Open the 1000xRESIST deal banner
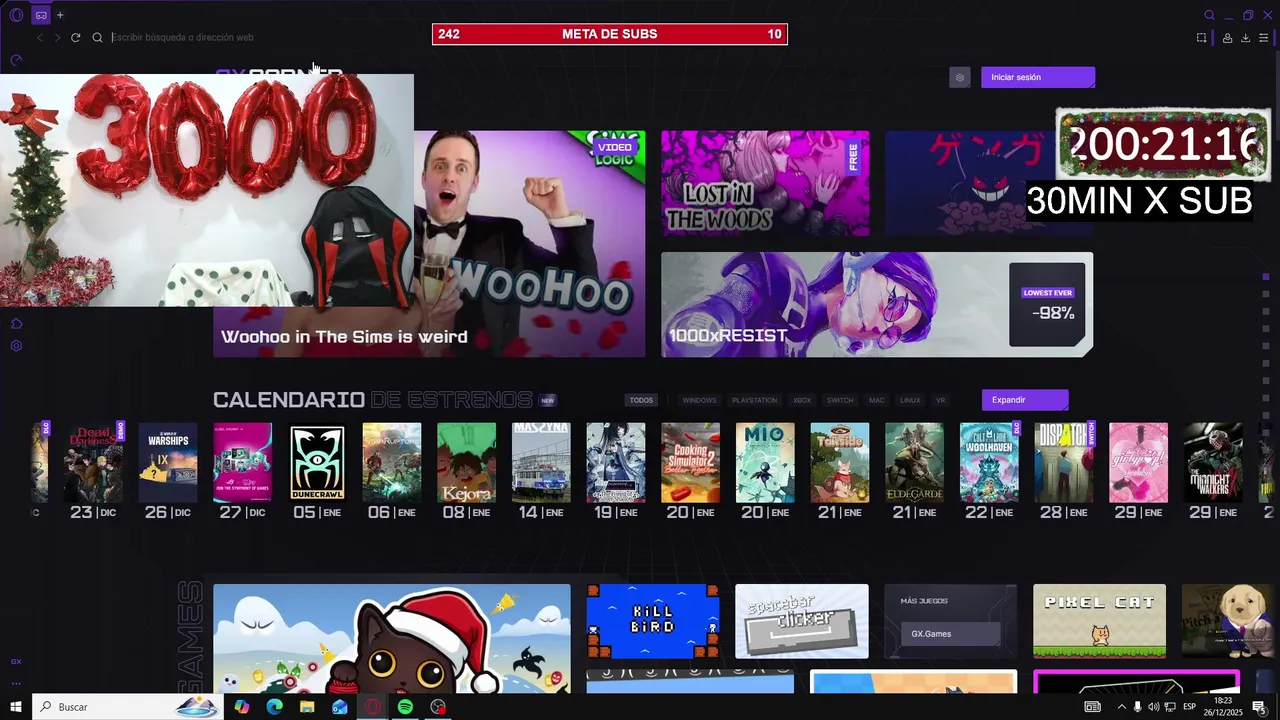 pos(877,304)
